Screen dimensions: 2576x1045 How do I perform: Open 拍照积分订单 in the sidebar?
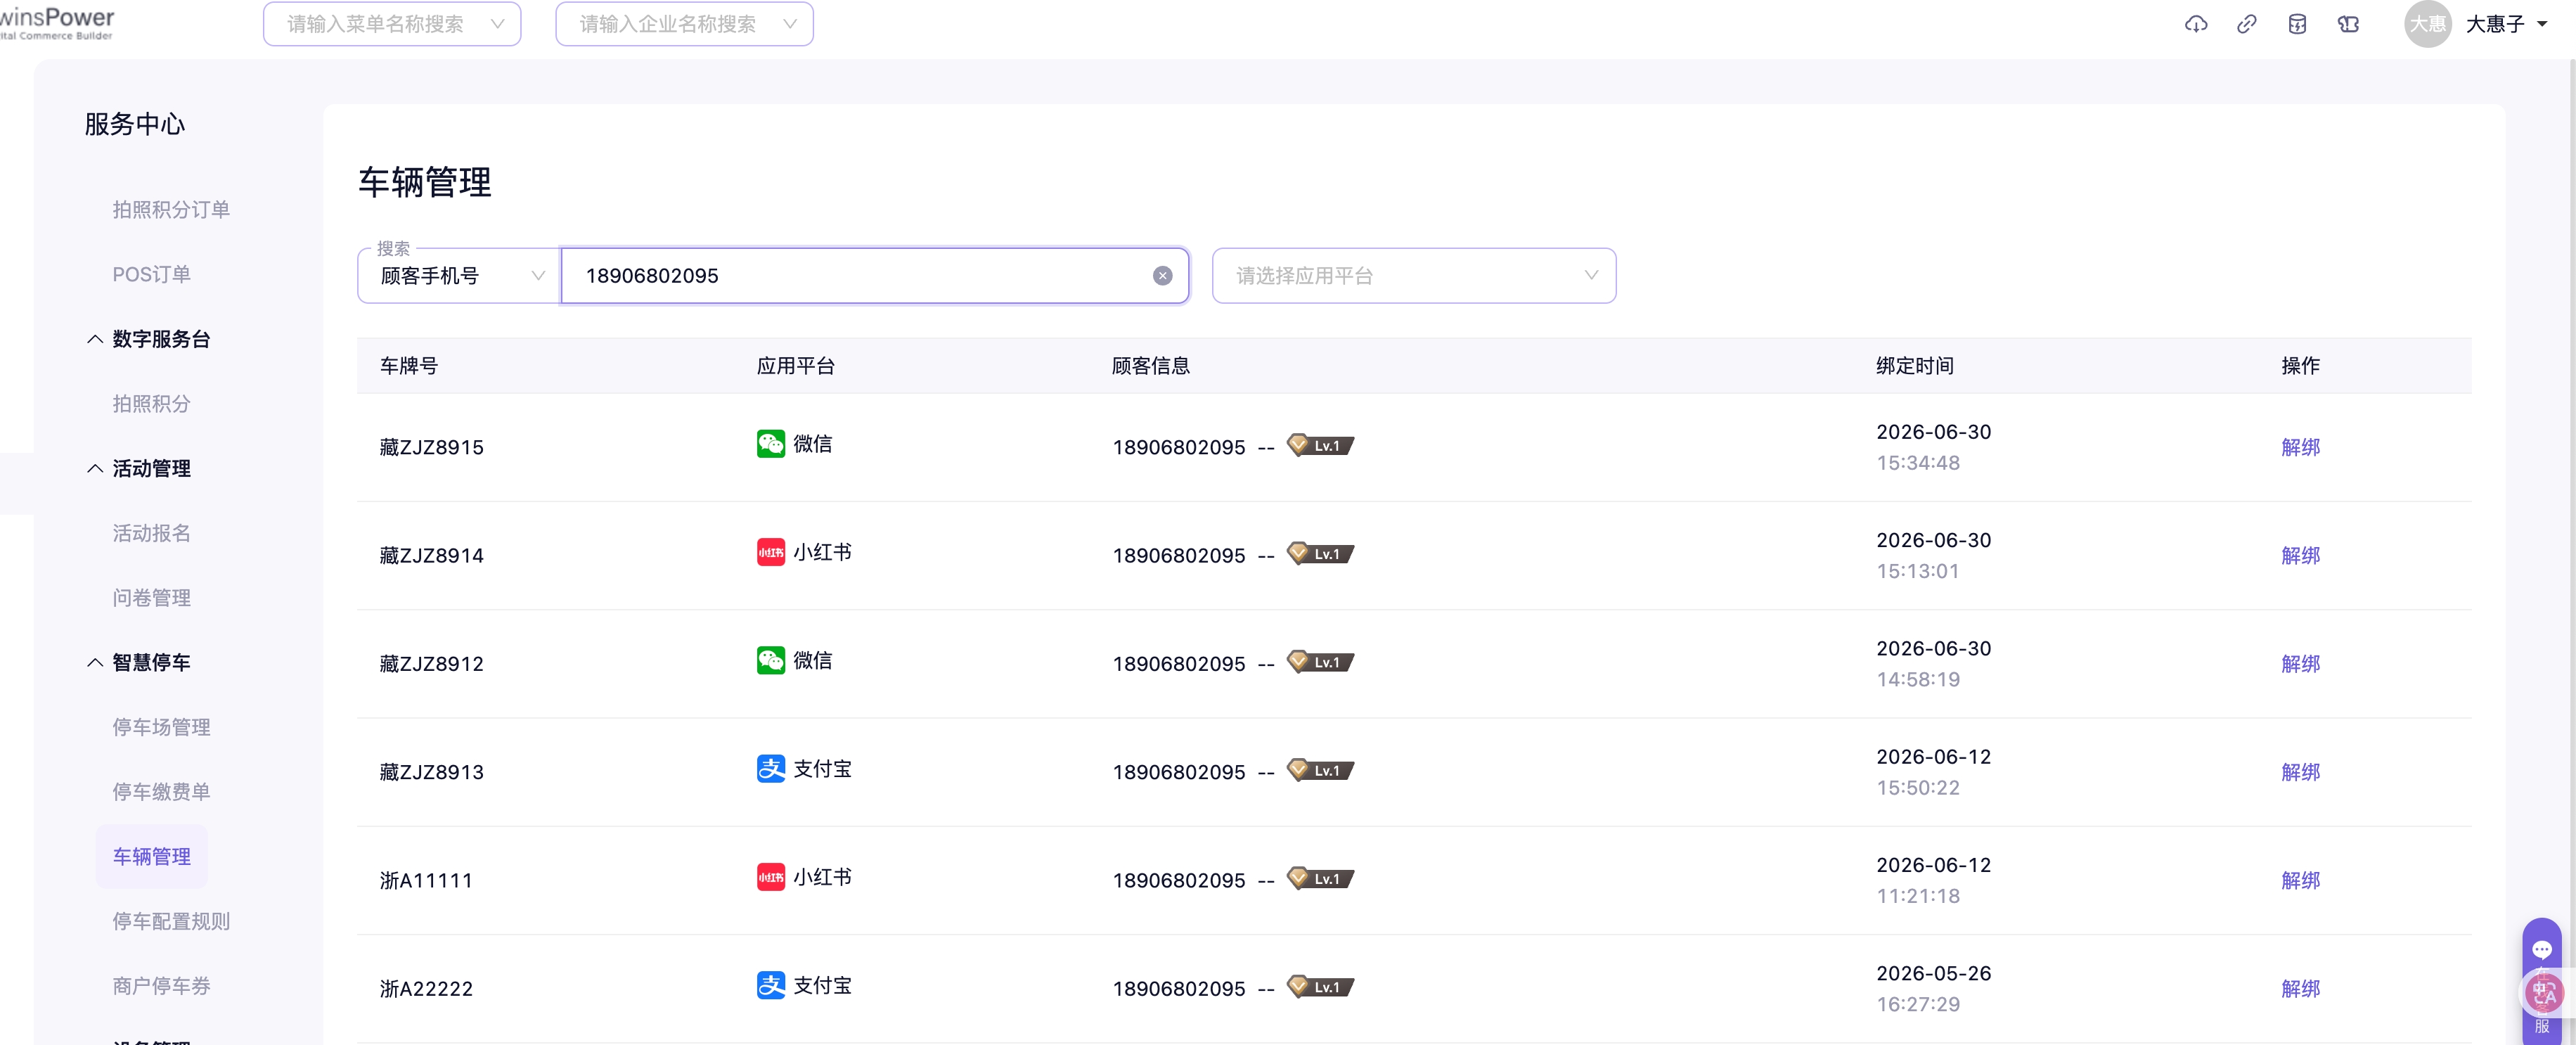coord(171,210)
